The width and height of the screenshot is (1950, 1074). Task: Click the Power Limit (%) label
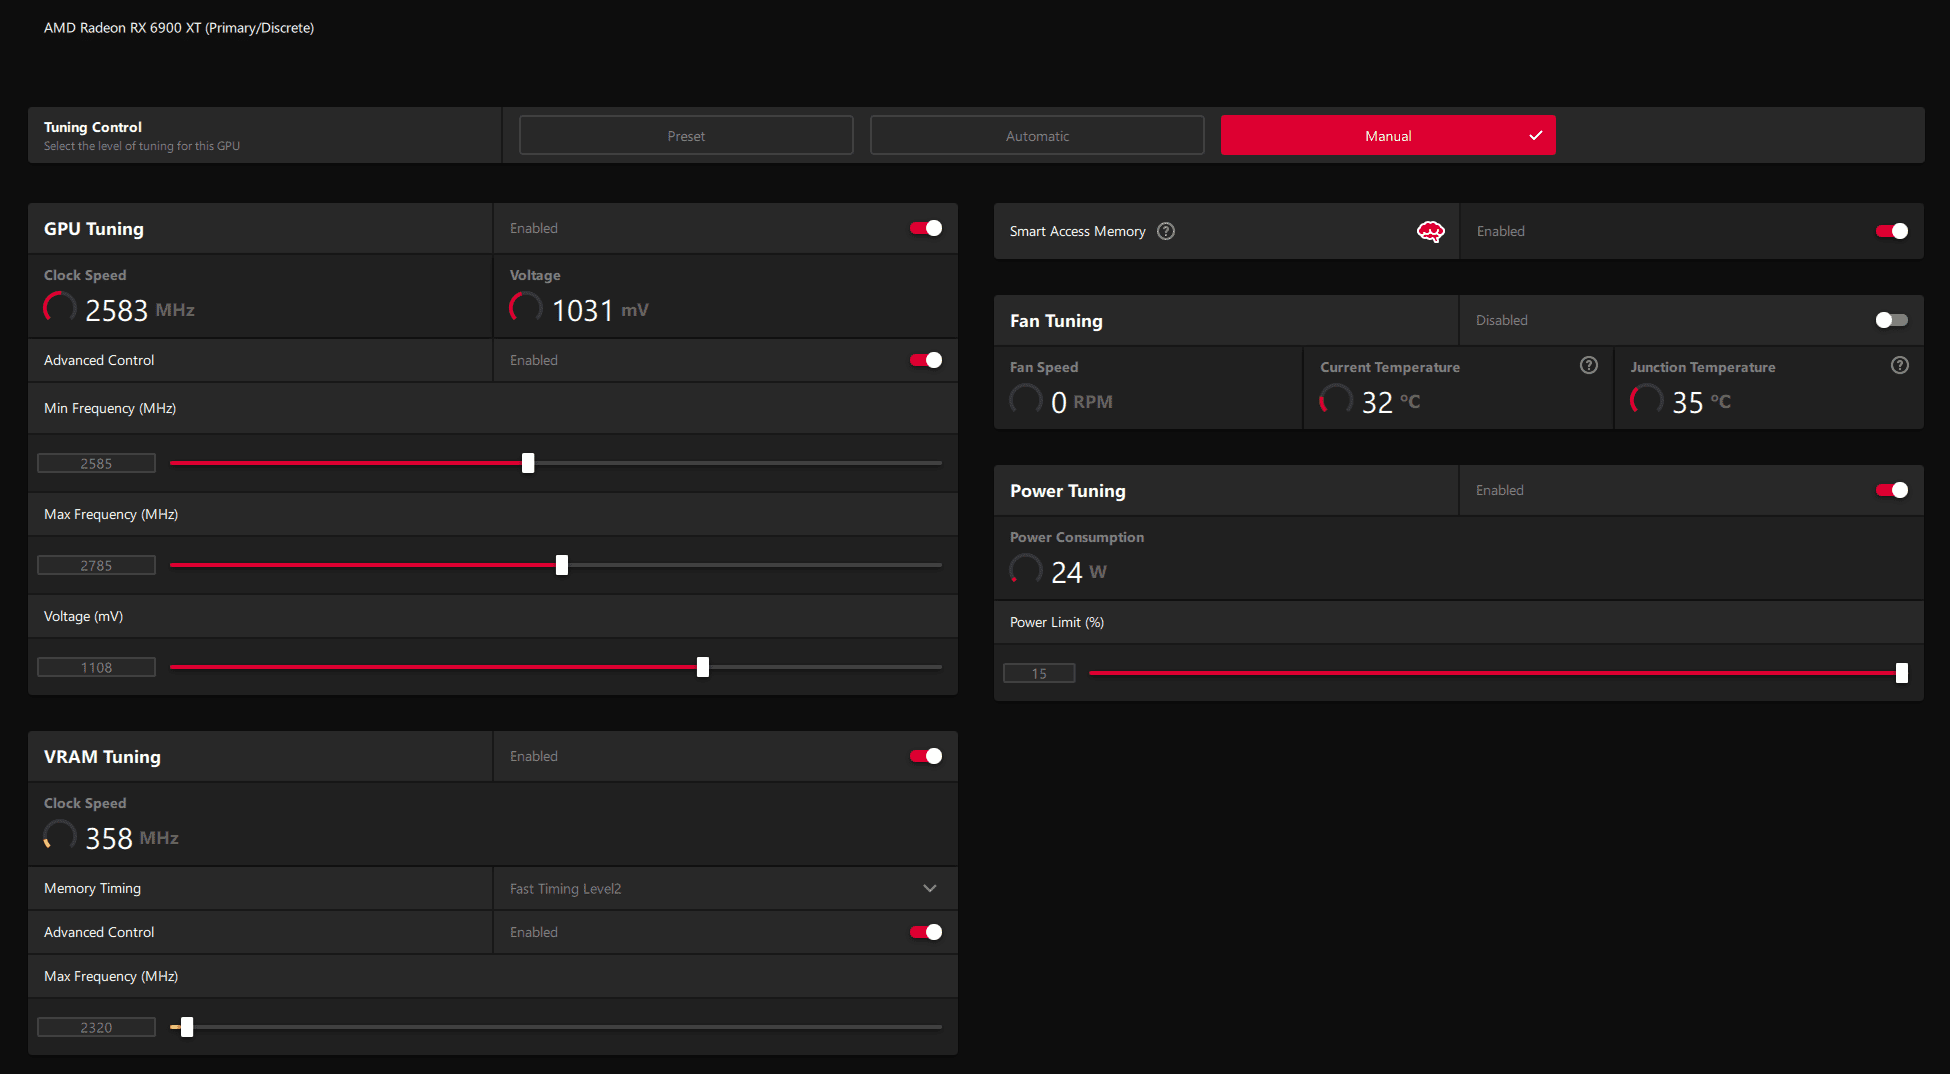(1057, 622)
